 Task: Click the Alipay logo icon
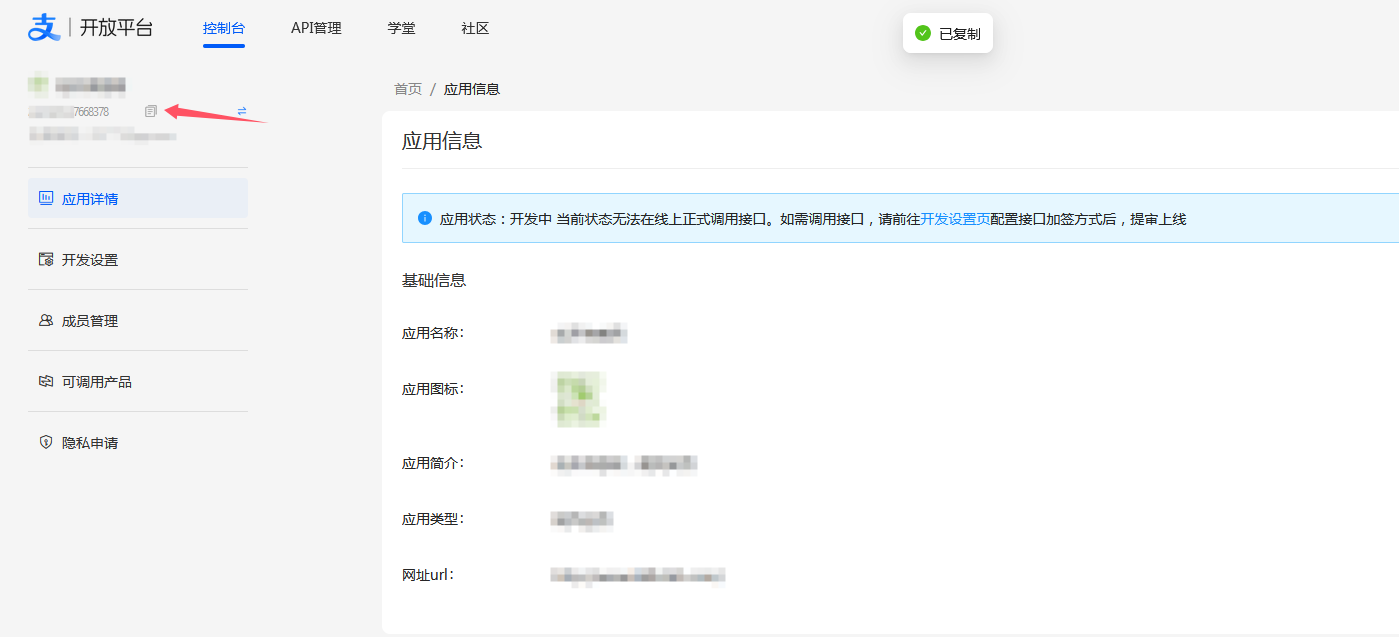(44, 28)
